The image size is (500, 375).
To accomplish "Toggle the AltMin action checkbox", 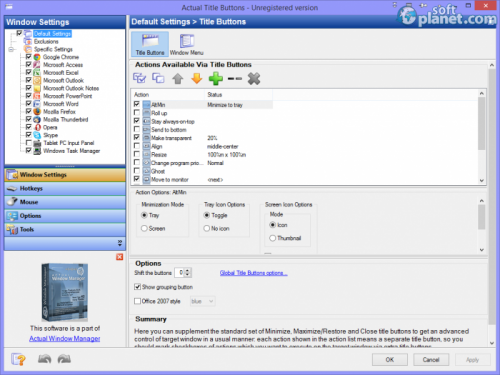I will point(137,104).
